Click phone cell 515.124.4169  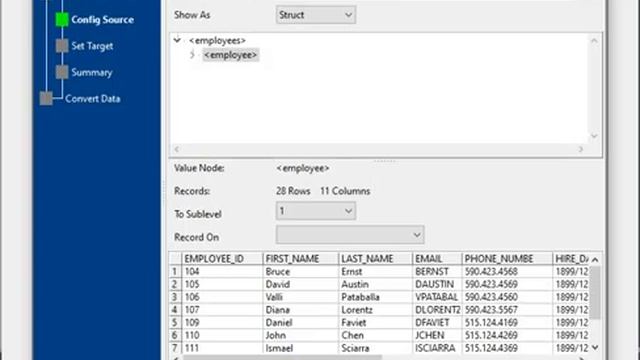[507, 322]
